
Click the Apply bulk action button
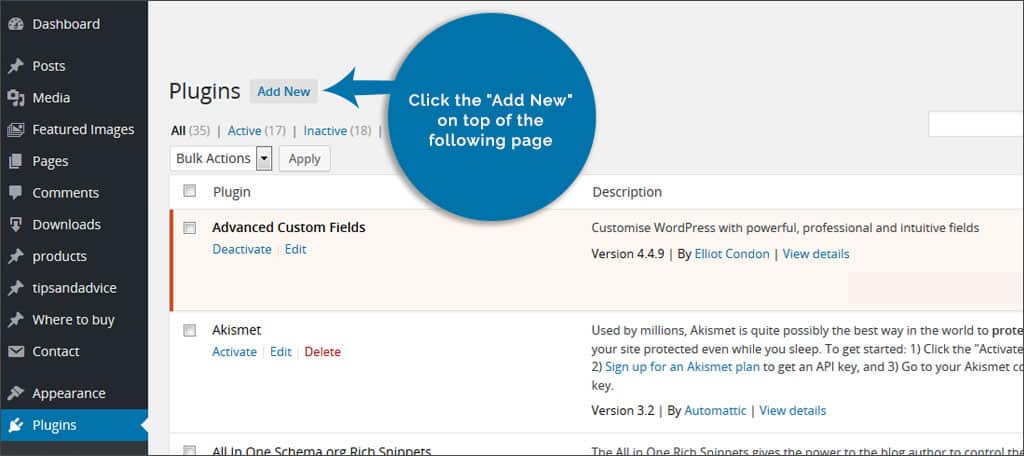point(304,159)
